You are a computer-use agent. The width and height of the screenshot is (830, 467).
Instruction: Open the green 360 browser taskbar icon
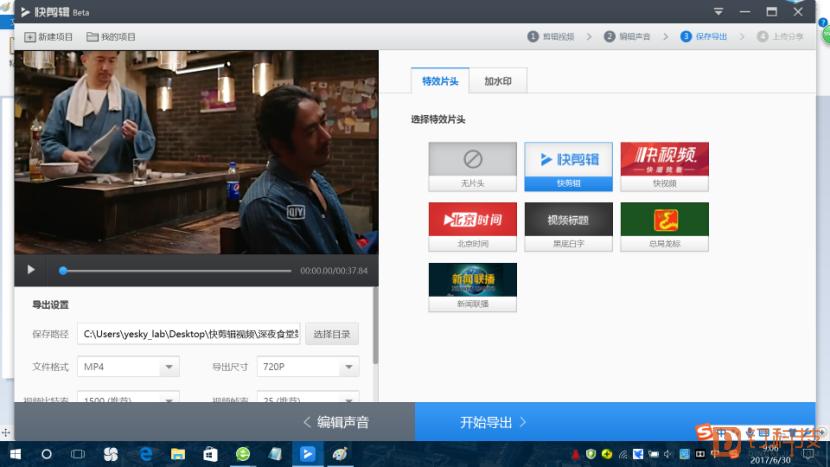[243, 454]
